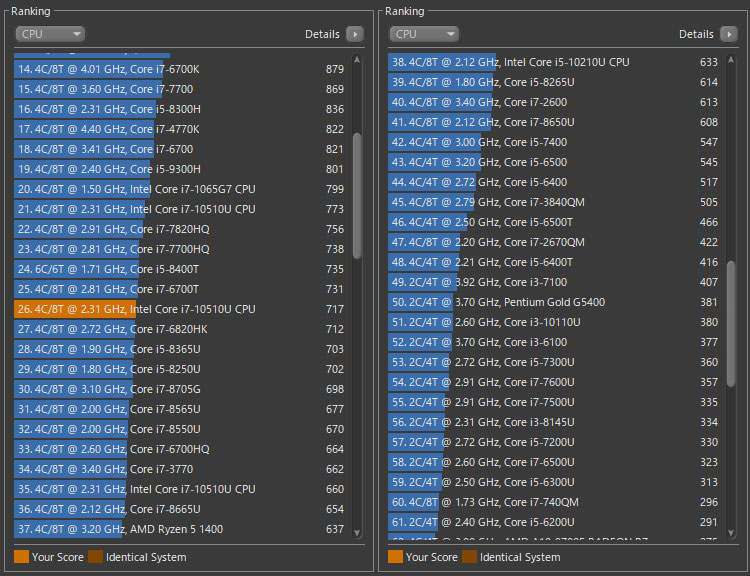Select row 31 Core i7-8565U

(181, 409)
